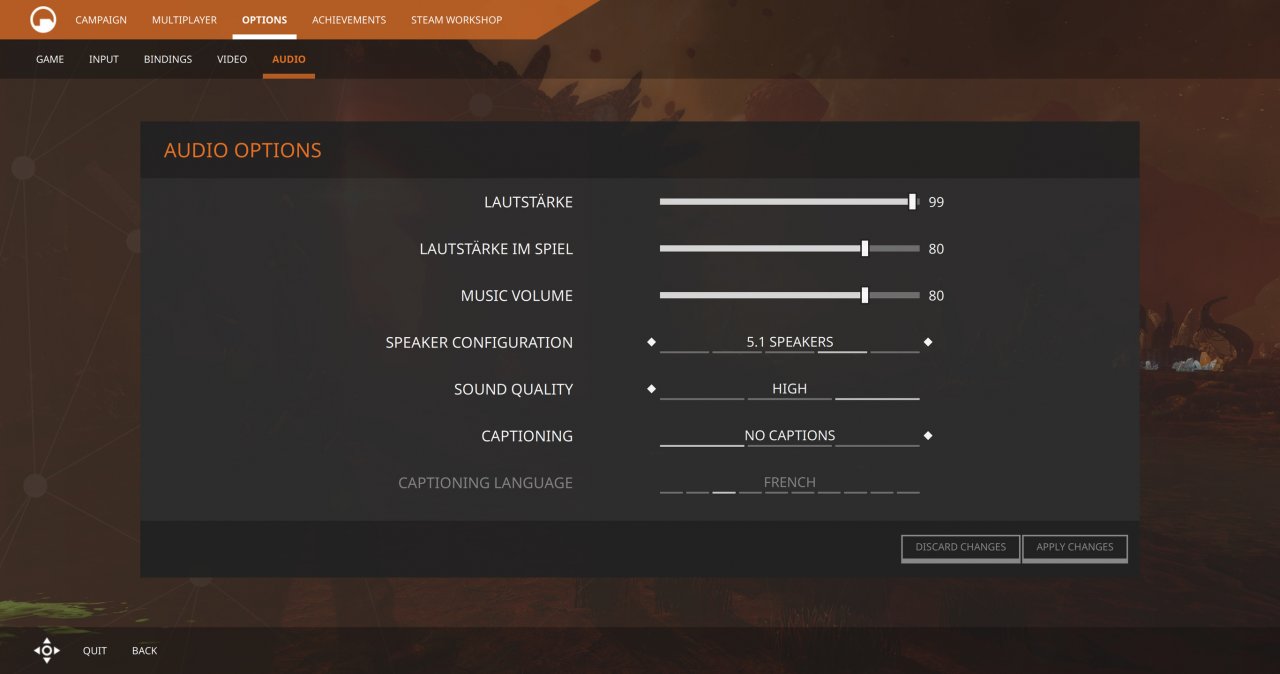This screenshot has height=674, width=1280.
Task: Click the Music Volume slider handle
Action: tap(865, 296)
